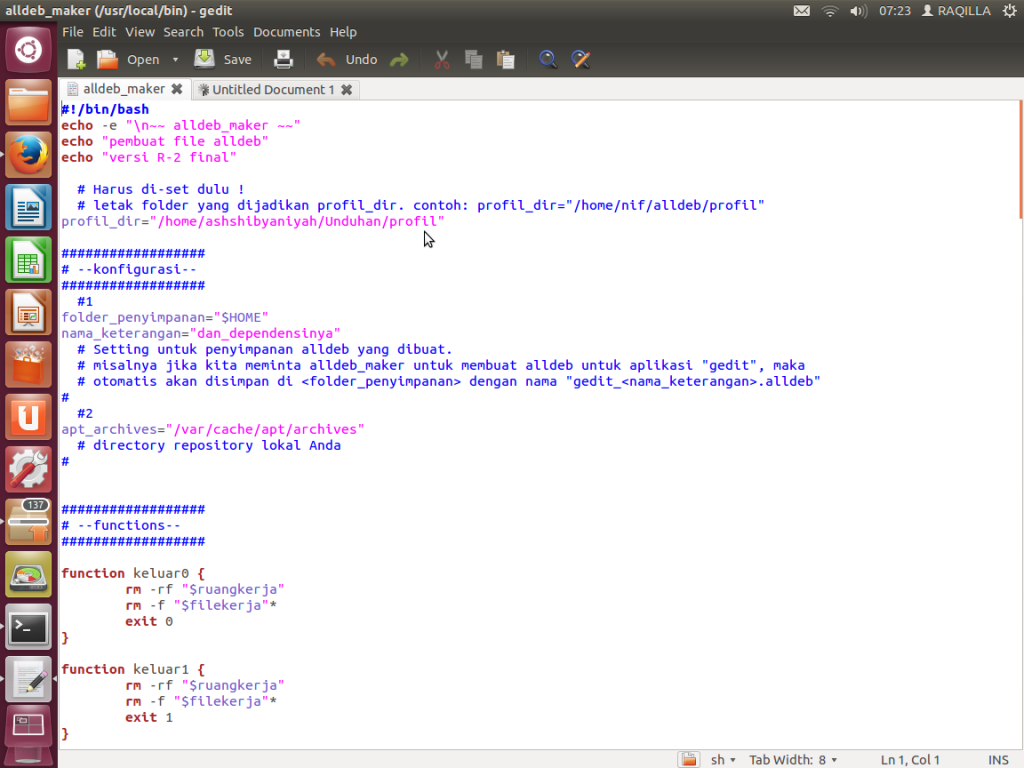The height and width of the screenshot is (768, 1024).
Task: Close the Untitled Document 1 tab
Action: tap(347, 89)
